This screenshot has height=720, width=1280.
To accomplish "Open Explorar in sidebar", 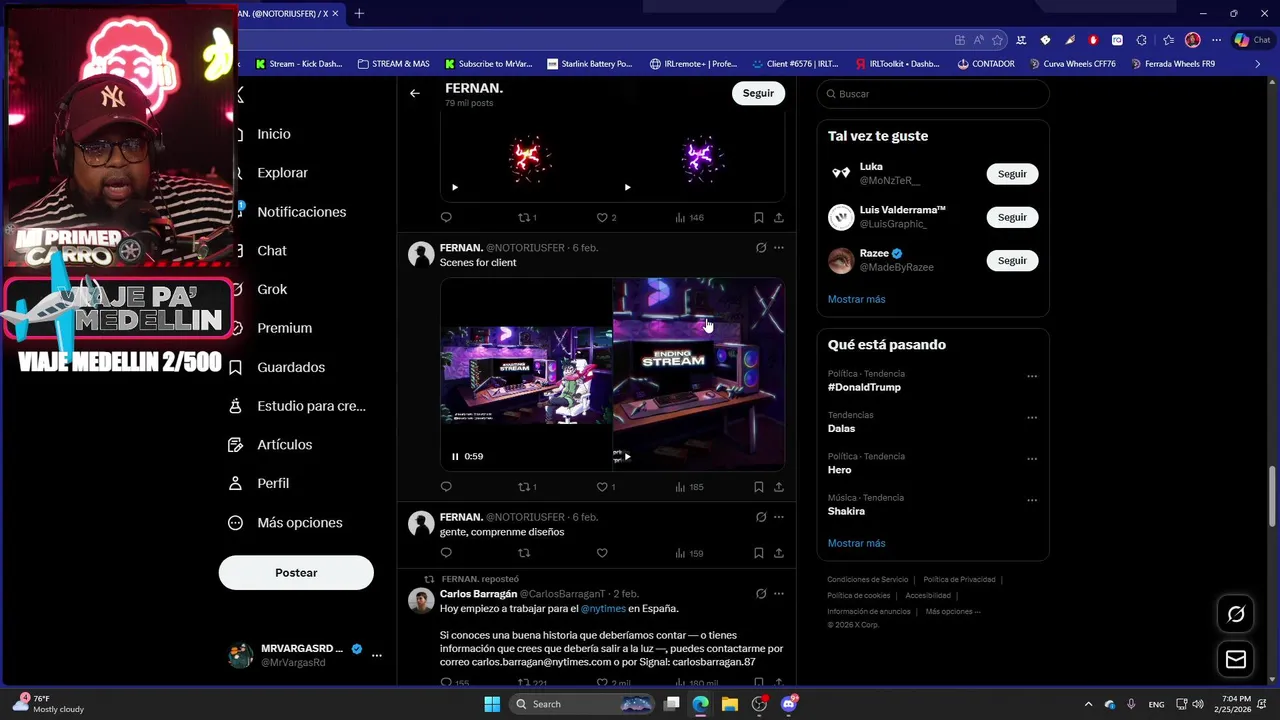I will 282,173.
